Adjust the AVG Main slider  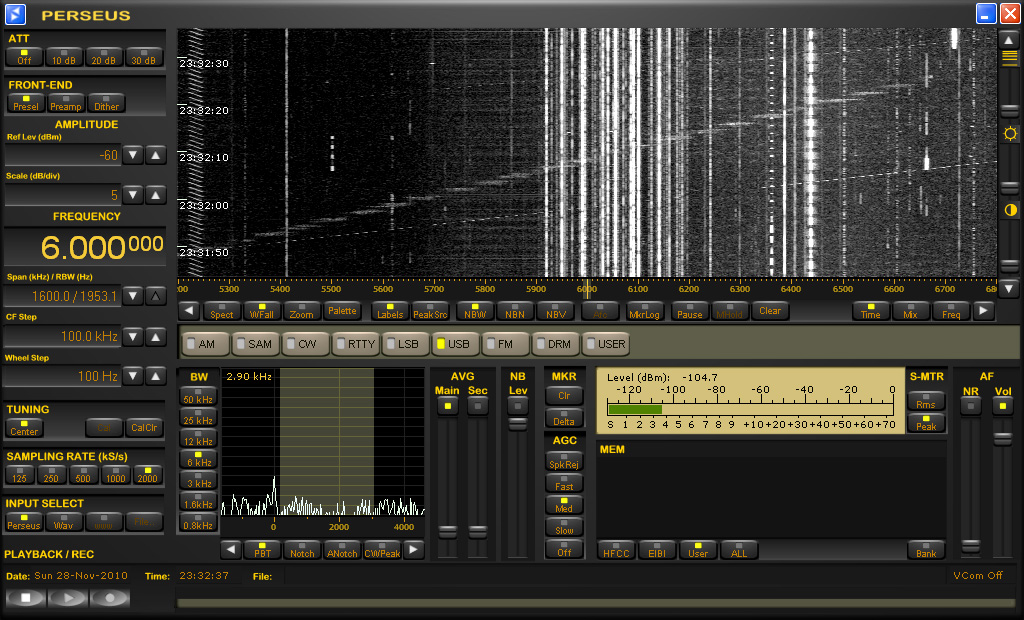click(447, 532)
